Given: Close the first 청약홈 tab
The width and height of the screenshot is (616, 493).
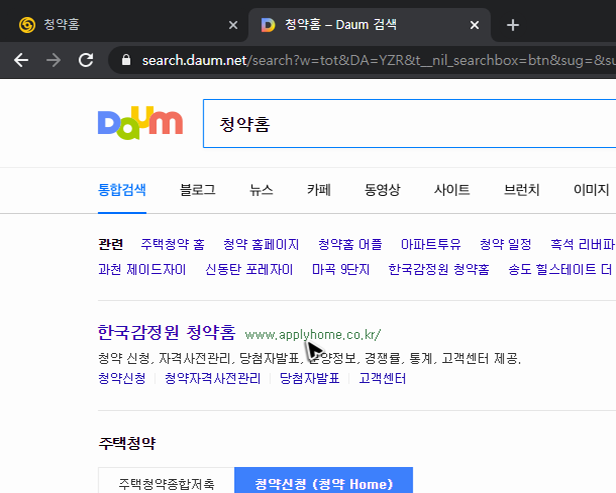Looking at the screenshot, I should (x=233, y=25).
